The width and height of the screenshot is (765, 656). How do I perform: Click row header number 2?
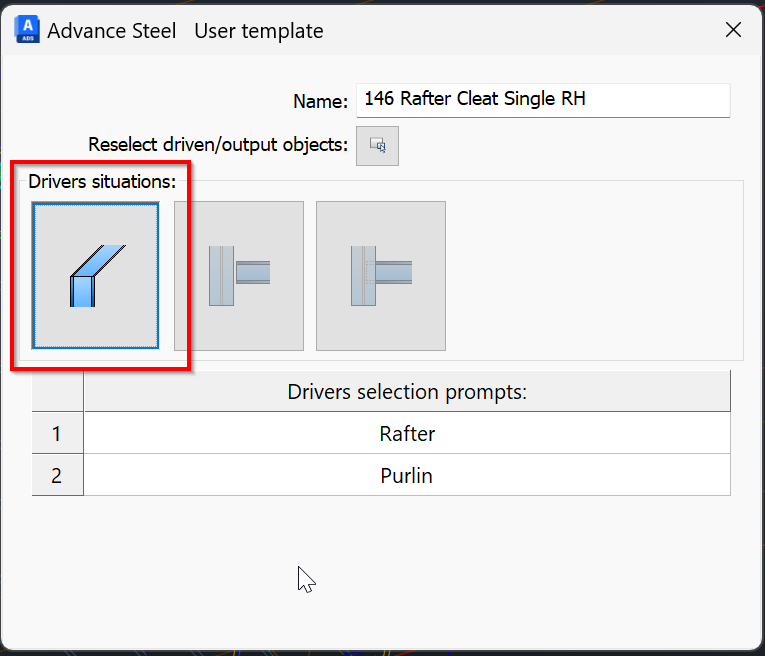[x=57, y=475]
